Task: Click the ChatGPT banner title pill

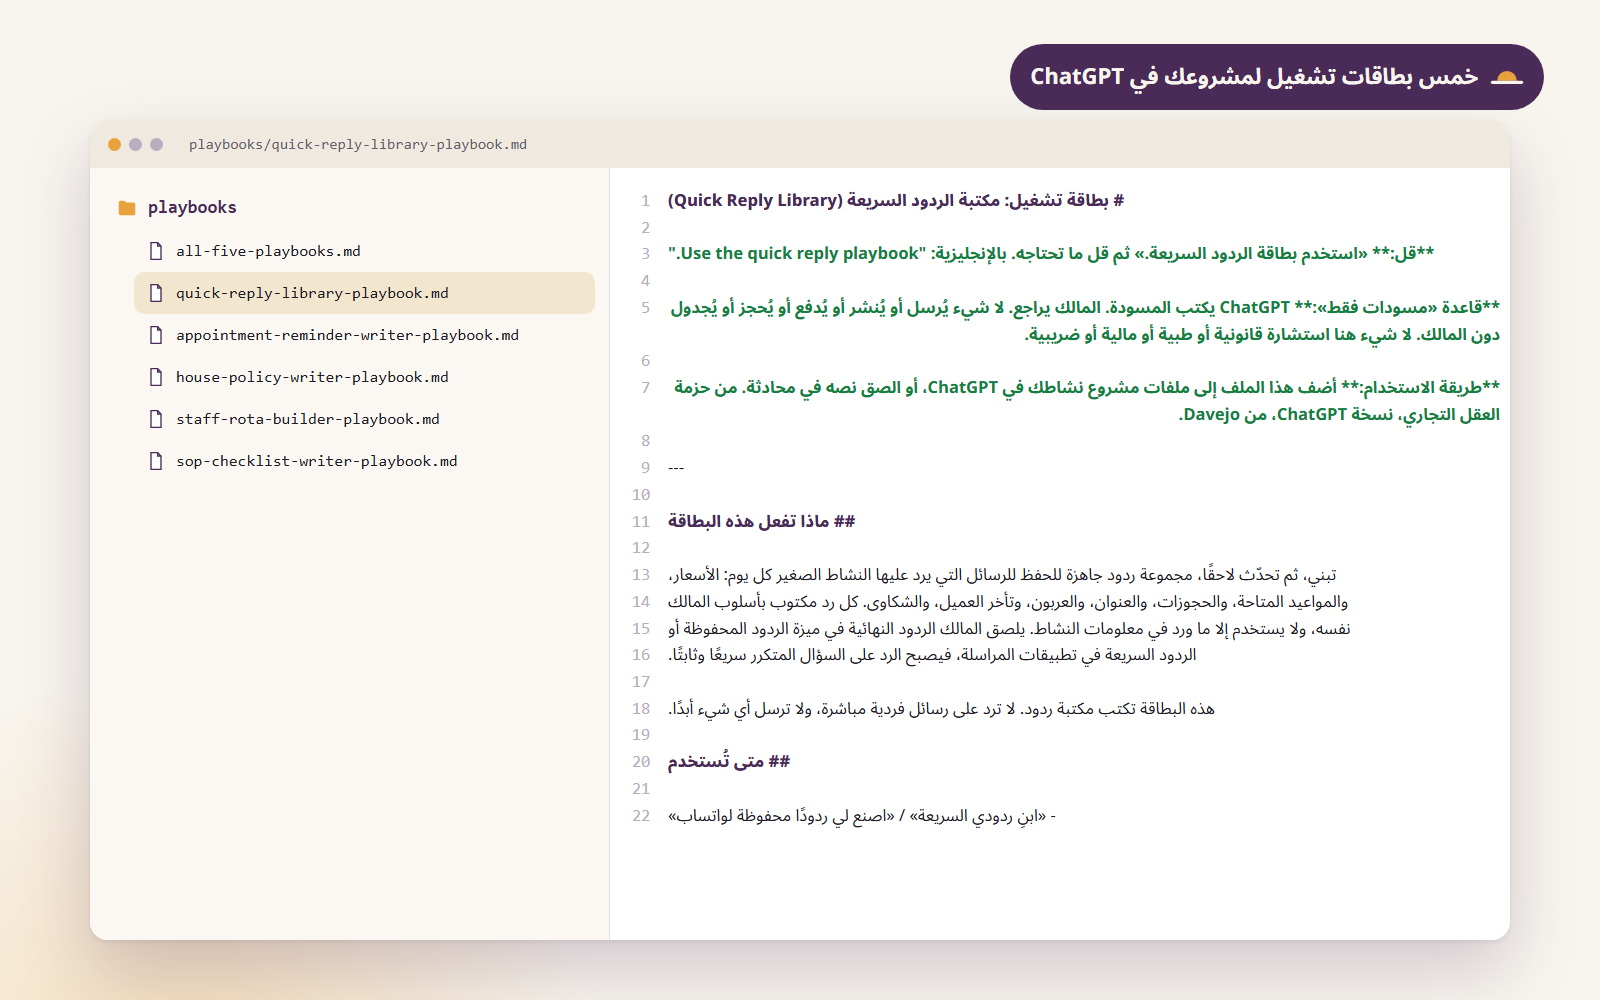Action: click(1277, 77)
